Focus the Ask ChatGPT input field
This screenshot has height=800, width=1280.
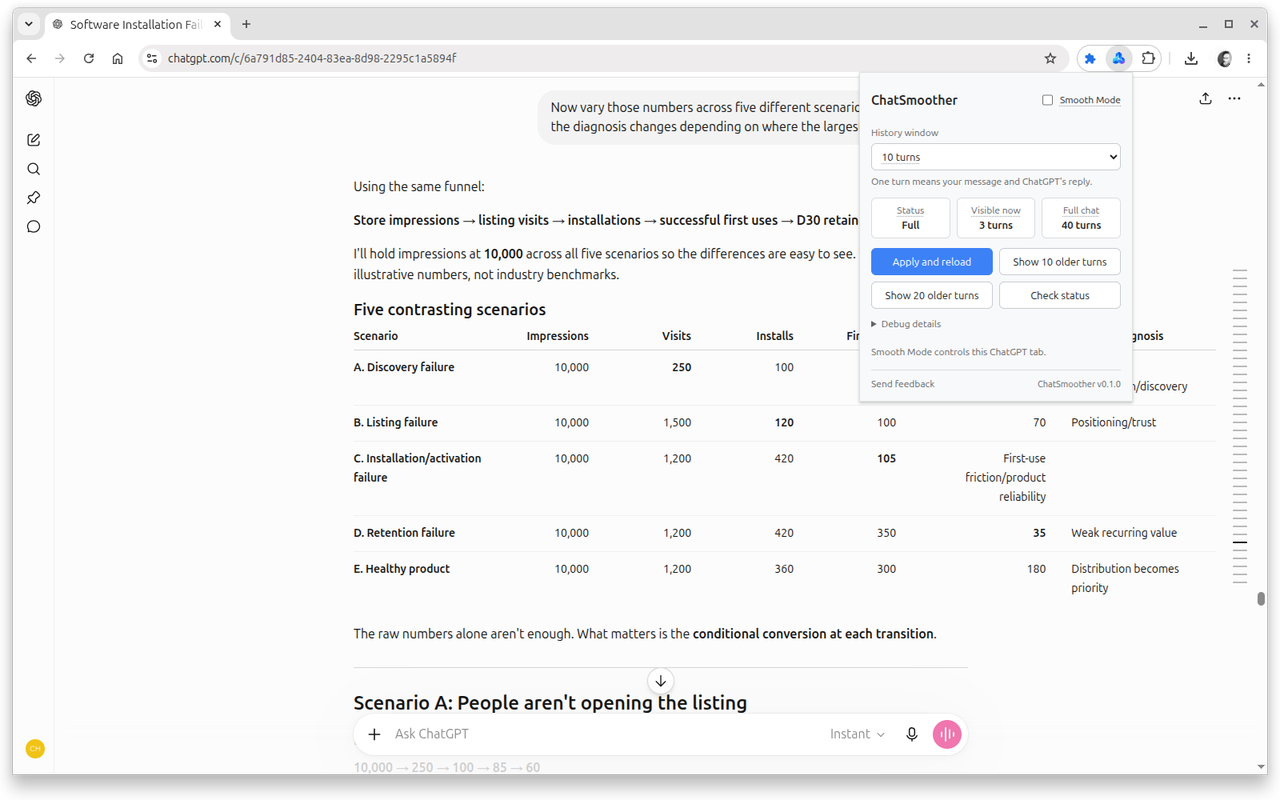tap(605, 734)
